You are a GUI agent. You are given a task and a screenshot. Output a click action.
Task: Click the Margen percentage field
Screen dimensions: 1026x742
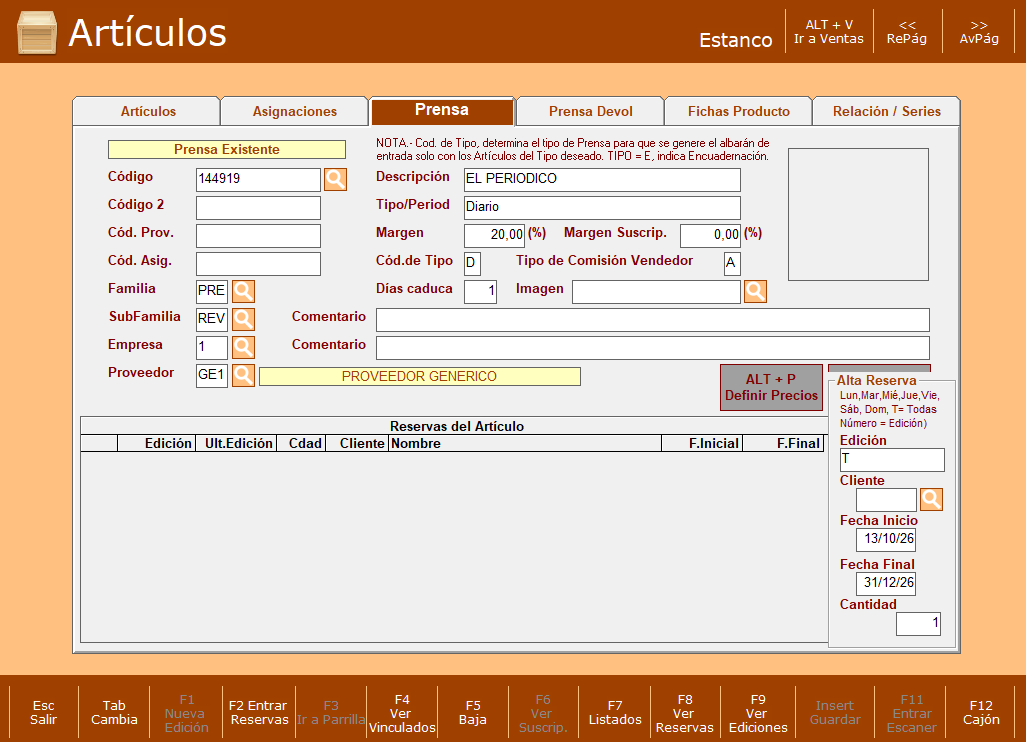tap(494, 236)
